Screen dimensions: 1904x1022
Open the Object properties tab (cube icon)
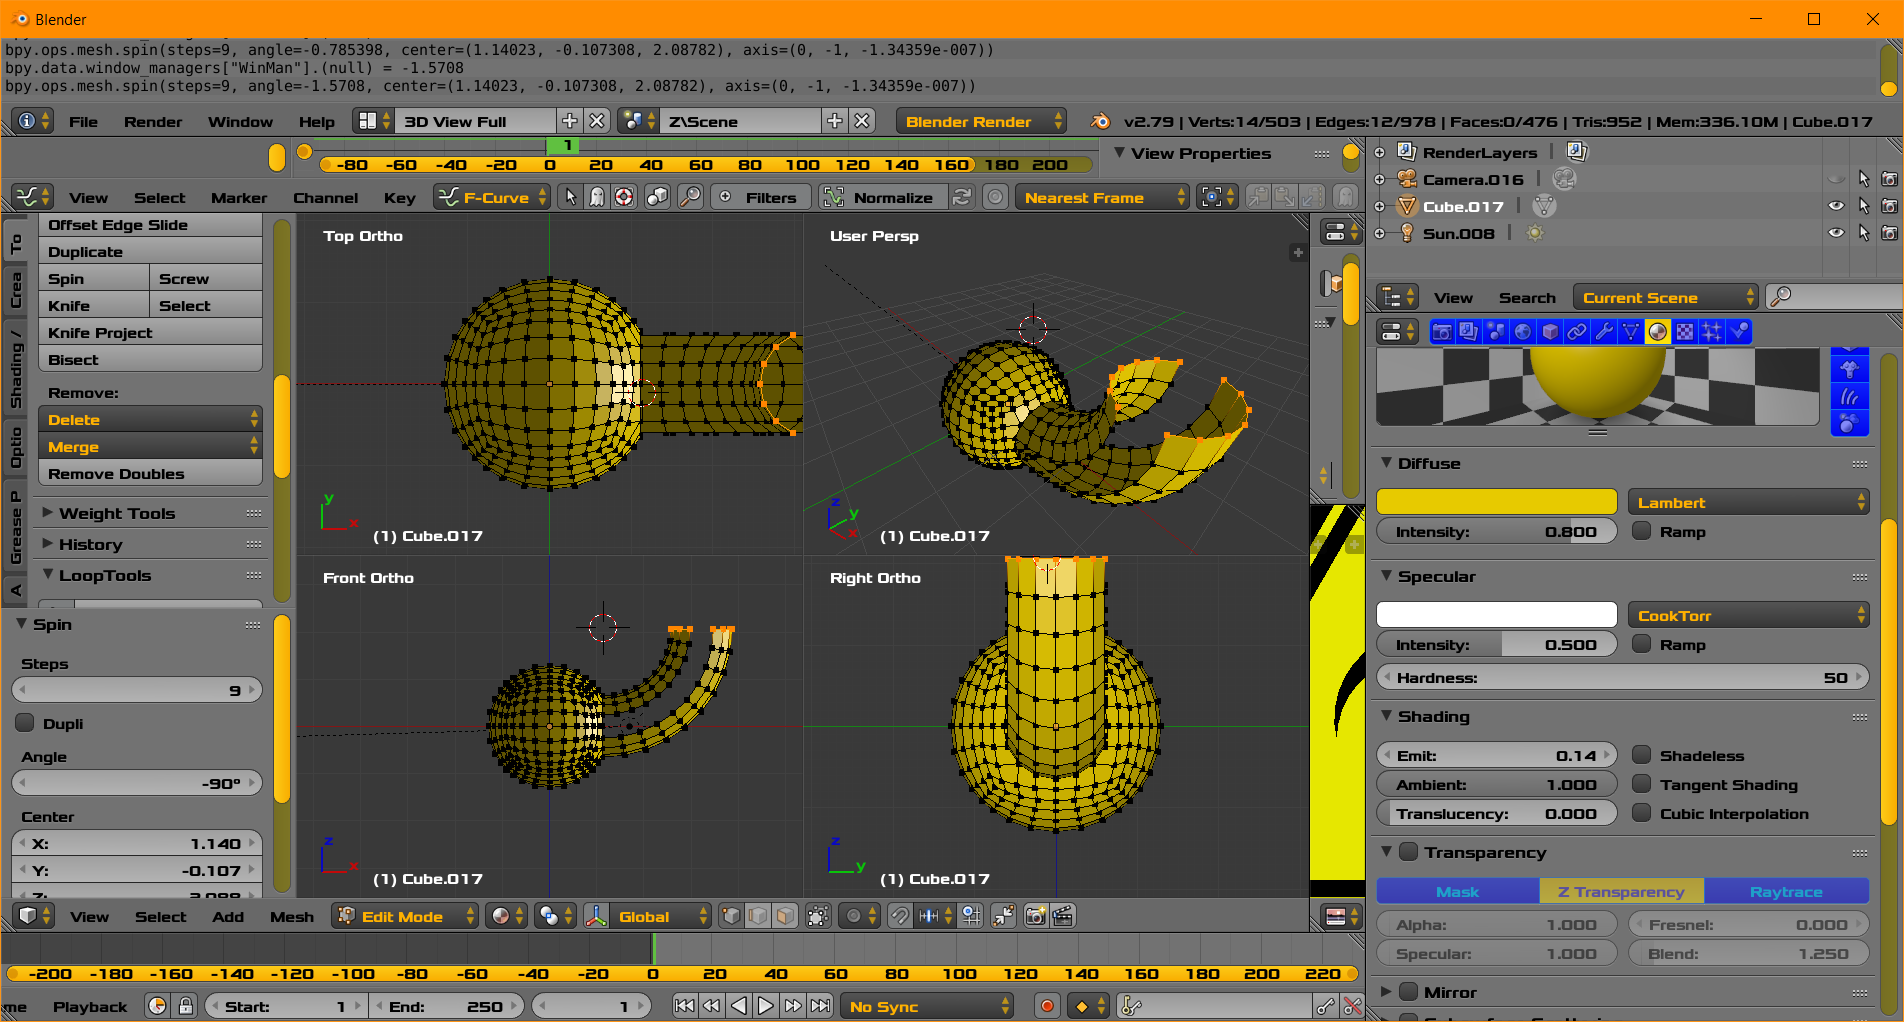pyautogui.click(x=1550, y=332)
